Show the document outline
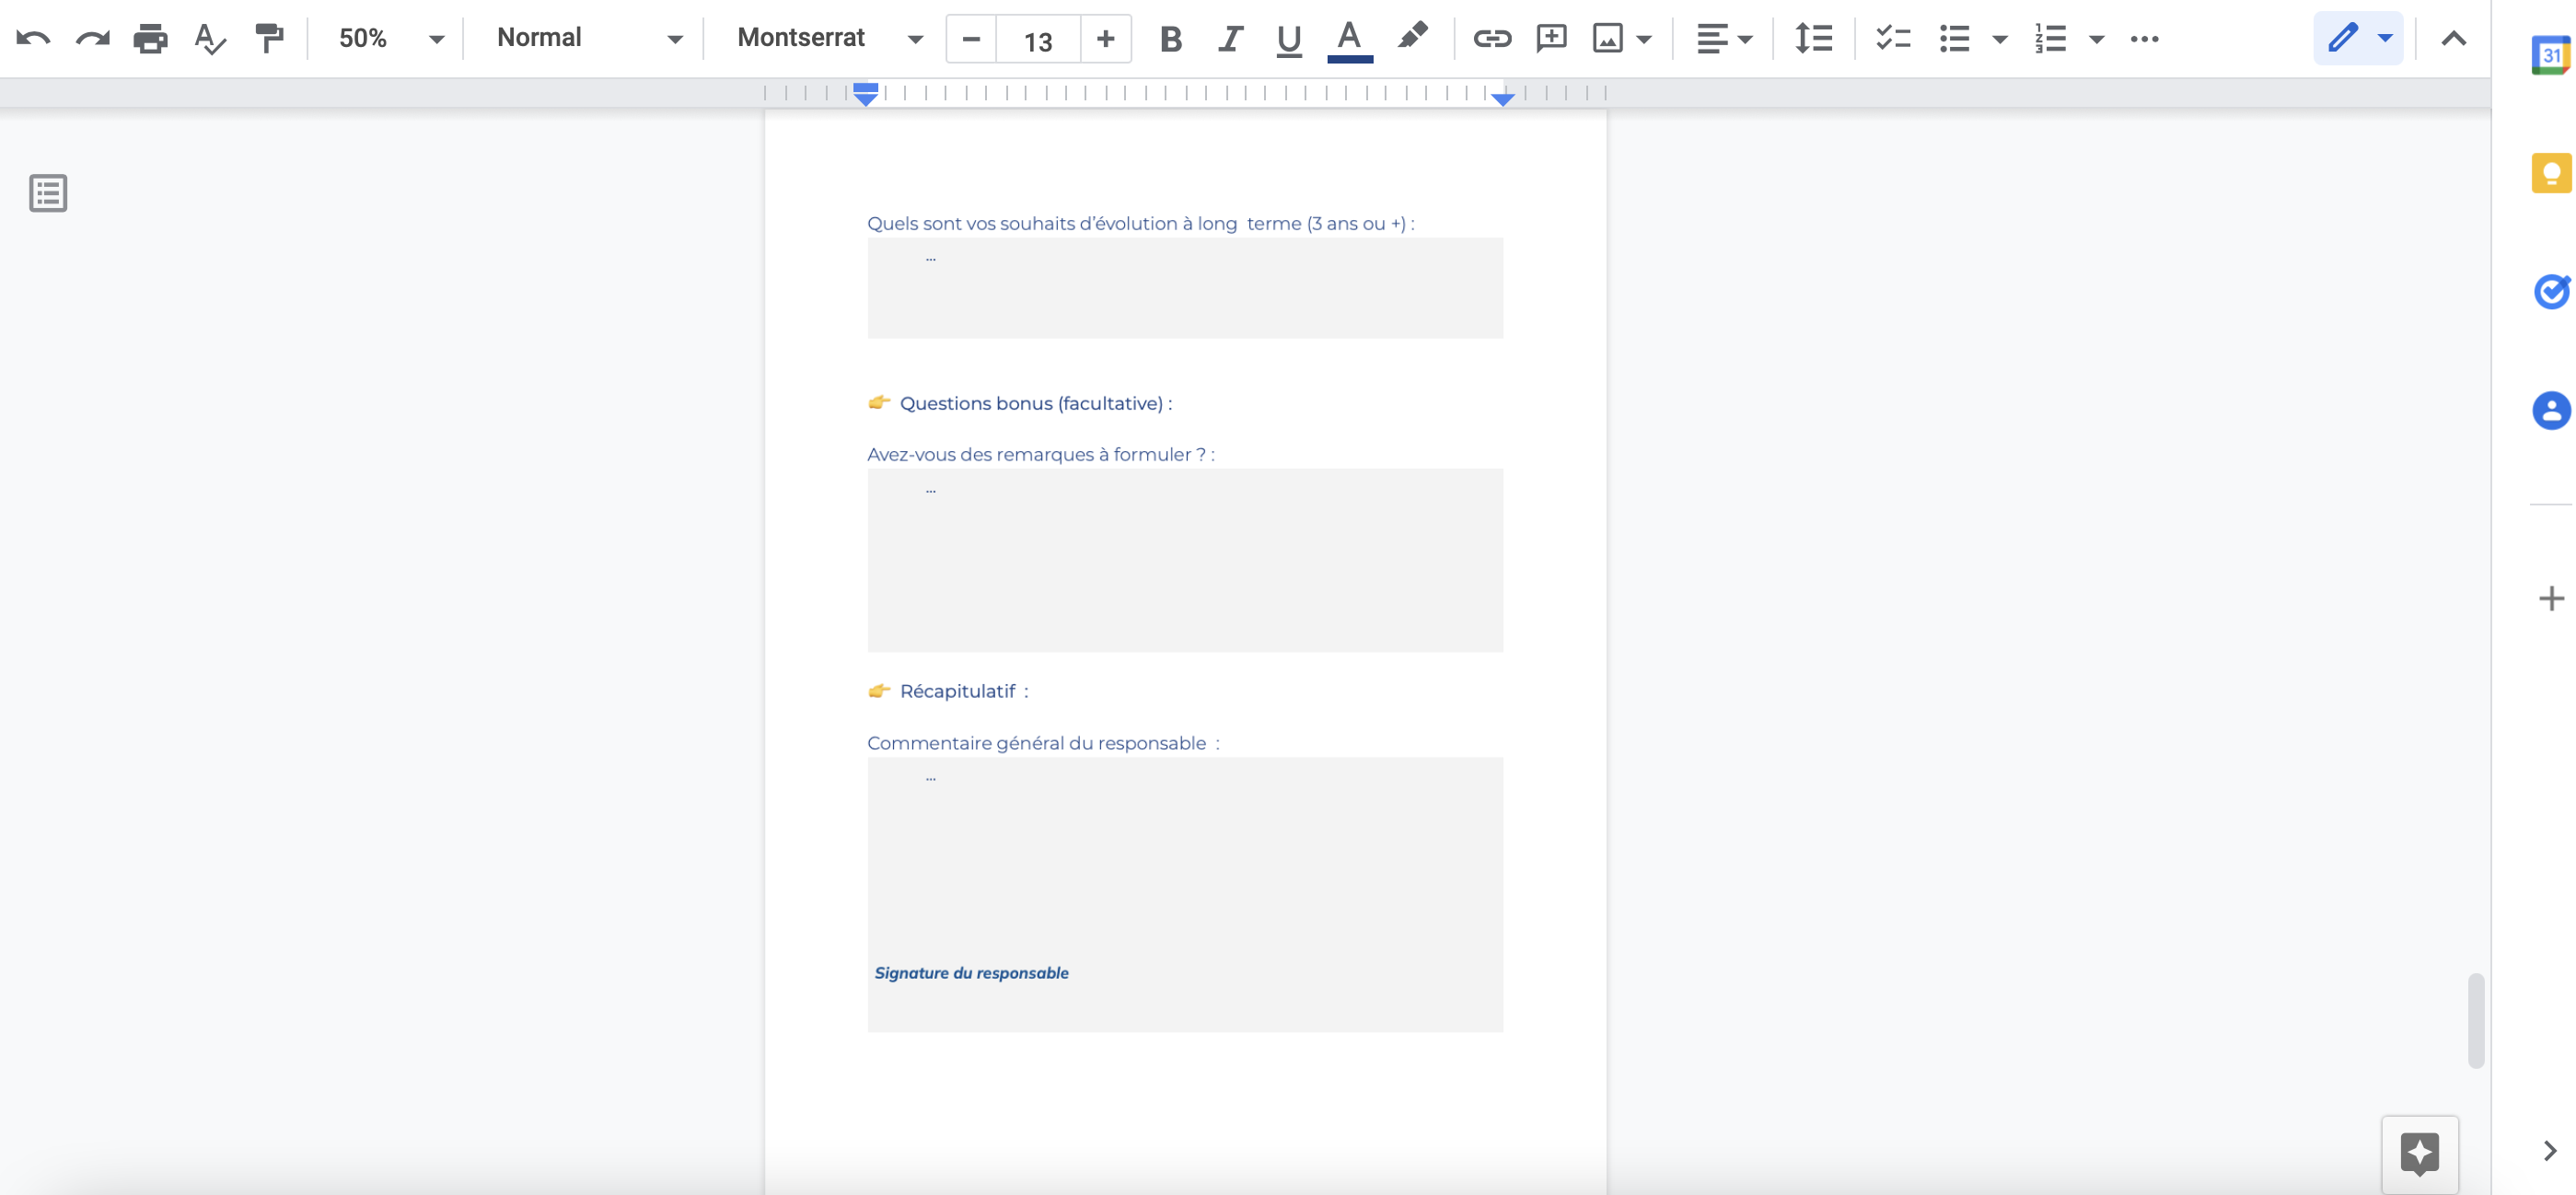Screen dimensions: 2576x1195 [x=48, y=193]
